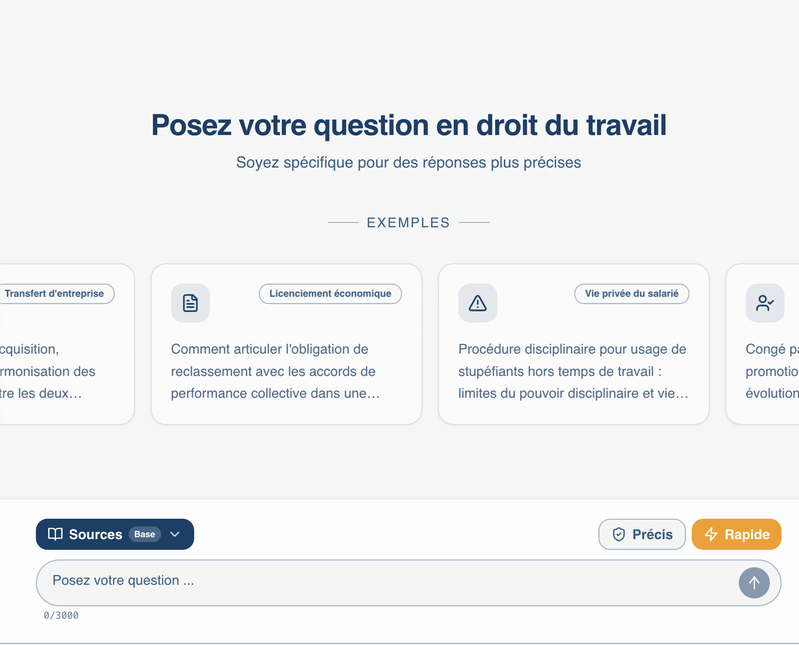Enable Rapide answer mode
Image resolution: width=799 pixels, height=645 pixels.
(x=736, y=534)
